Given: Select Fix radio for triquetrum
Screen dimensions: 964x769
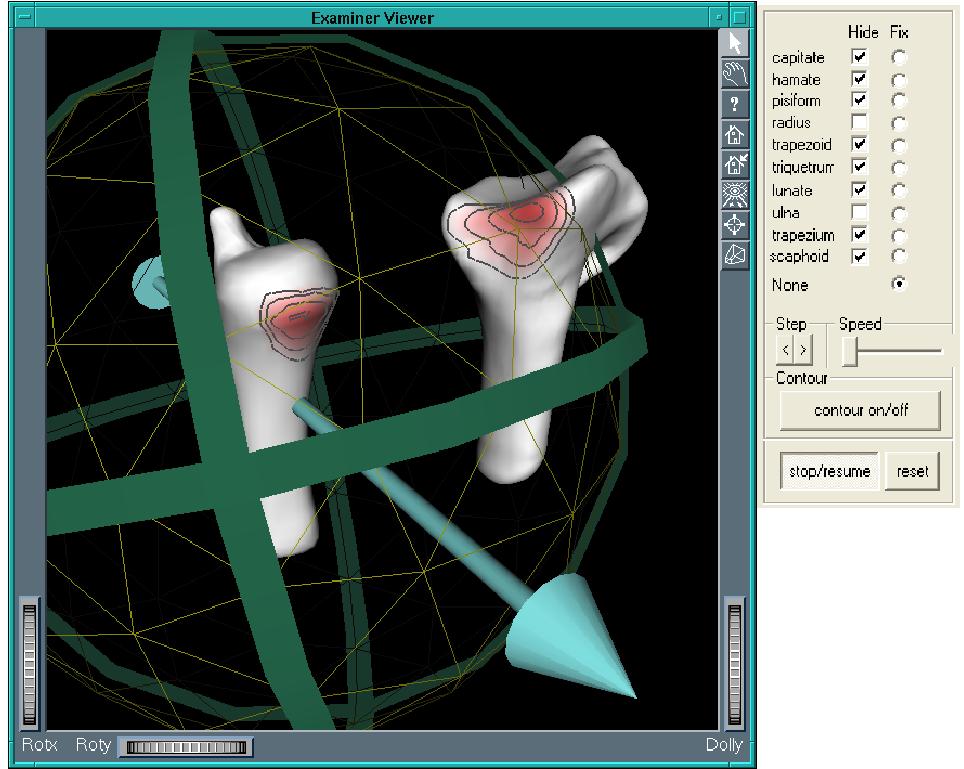Looking at the screenshot, I should 899,168.
